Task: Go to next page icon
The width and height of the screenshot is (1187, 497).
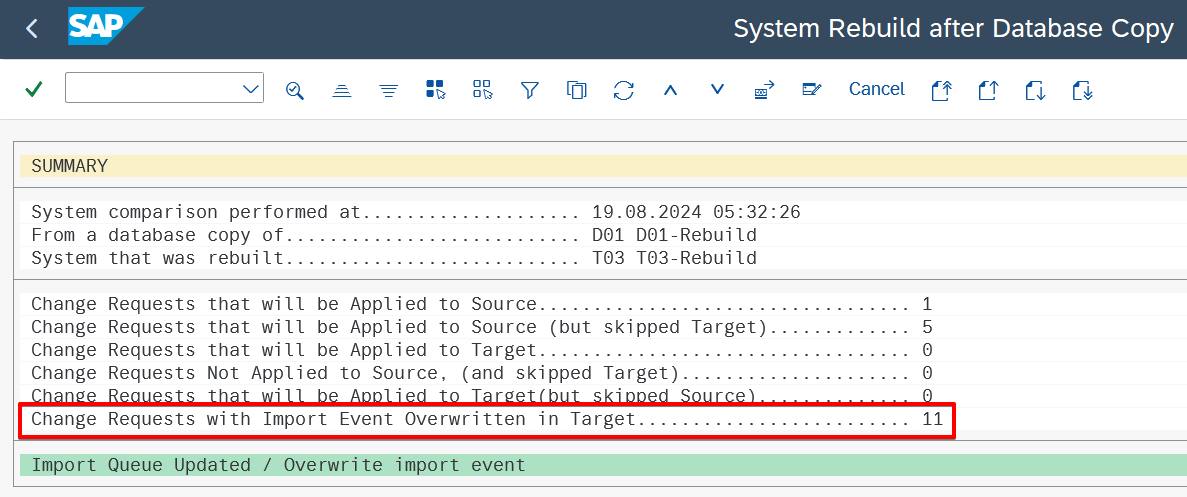Action: [1035, 90]
